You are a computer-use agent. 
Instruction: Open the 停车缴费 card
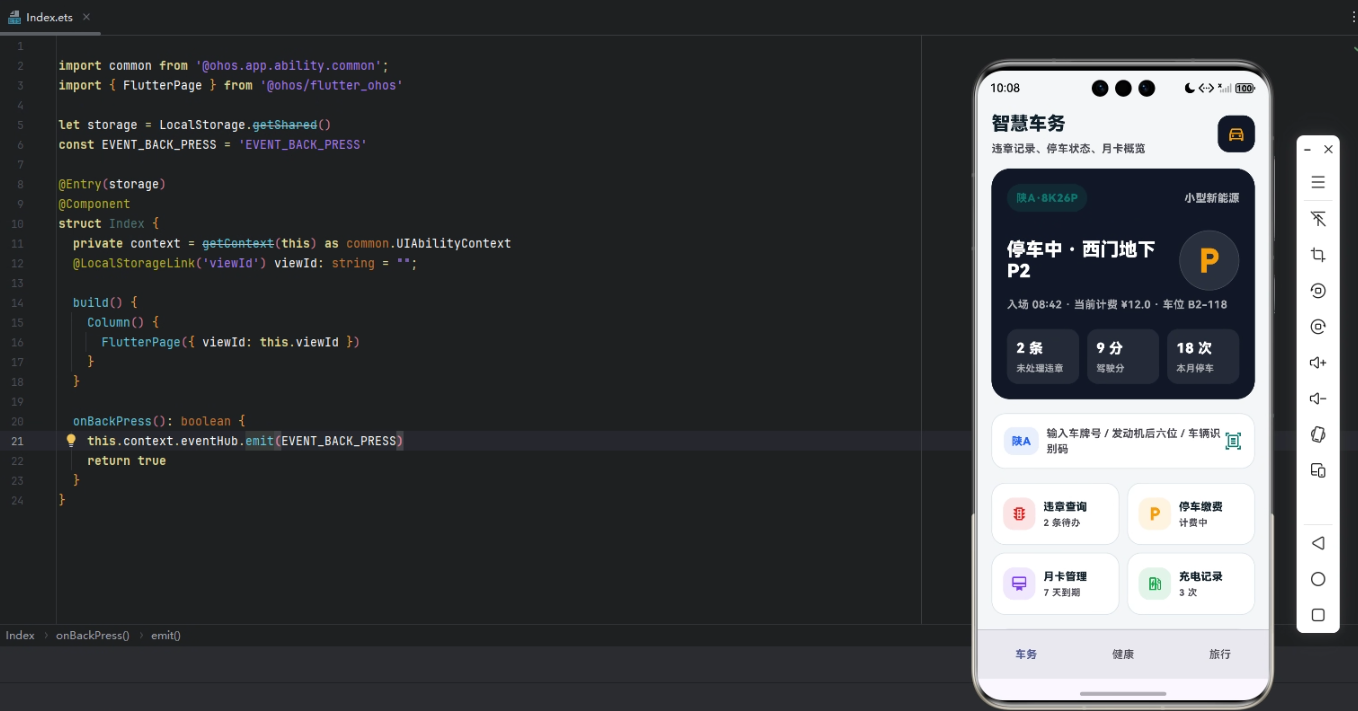1190,514
